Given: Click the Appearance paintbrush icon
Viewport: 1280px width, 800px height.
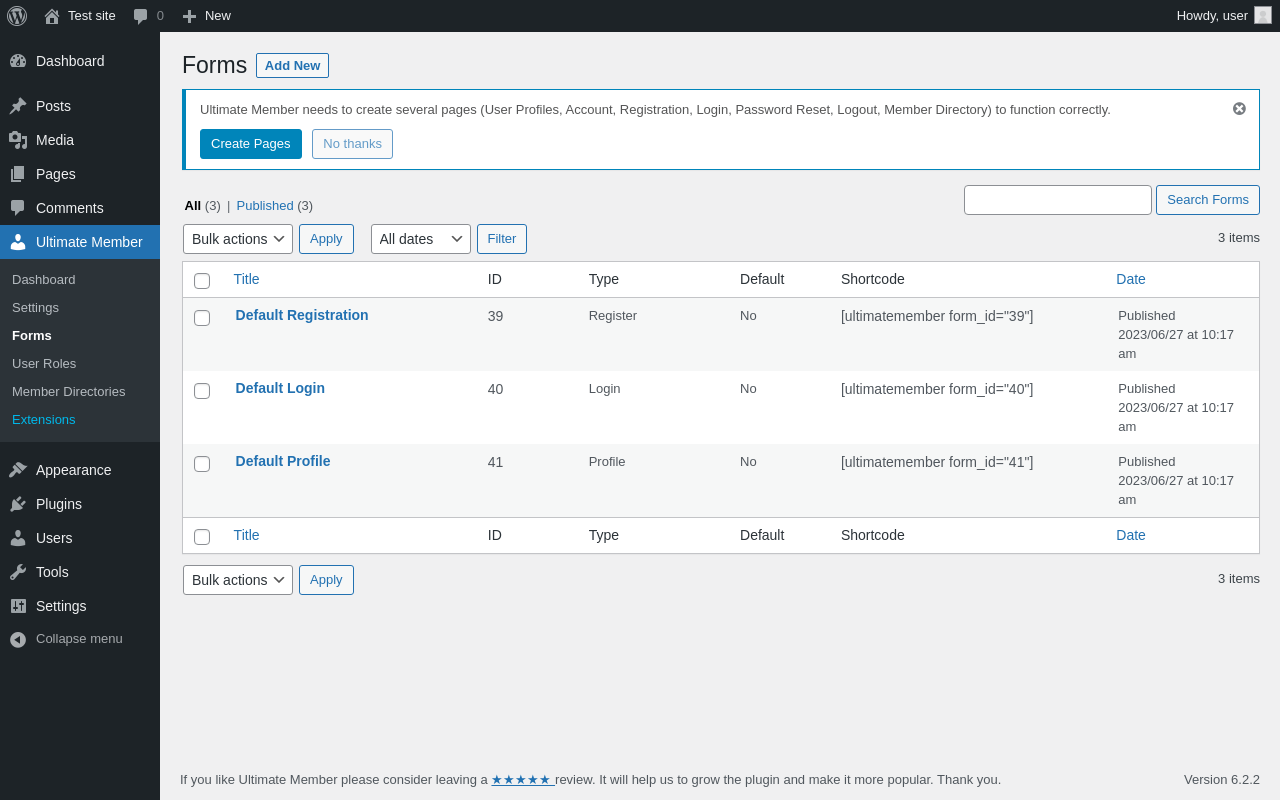Looking at the screenshot, I should (x=18, y=470).
